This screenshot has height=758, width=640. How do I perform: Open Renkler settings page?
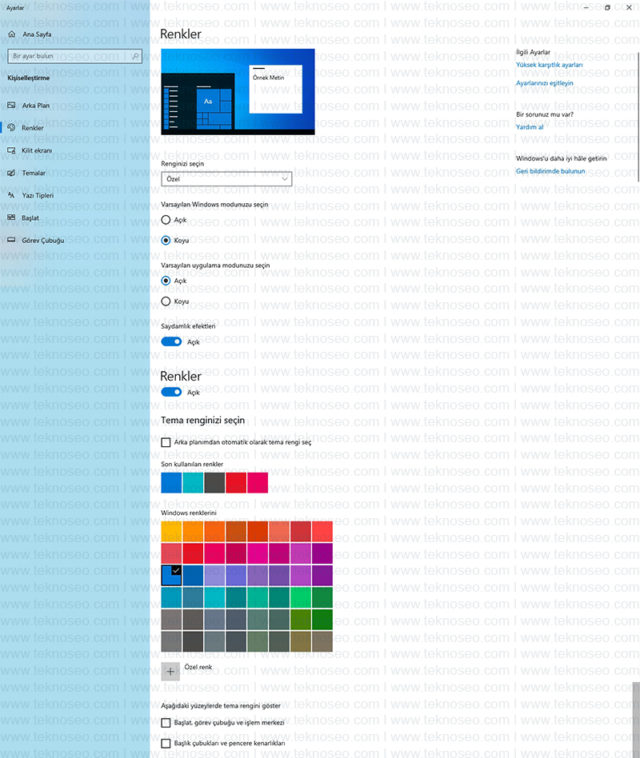click(75, 128)
